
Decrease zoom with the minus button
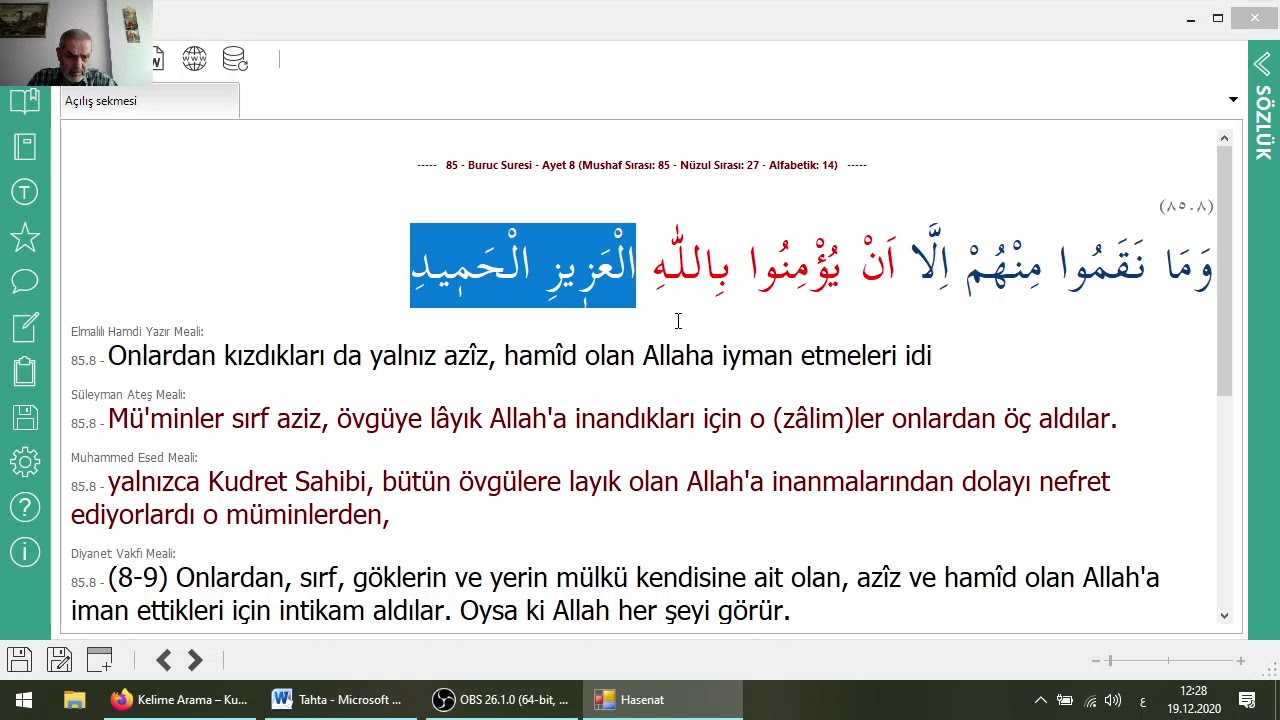click(x=1096, y=661)
